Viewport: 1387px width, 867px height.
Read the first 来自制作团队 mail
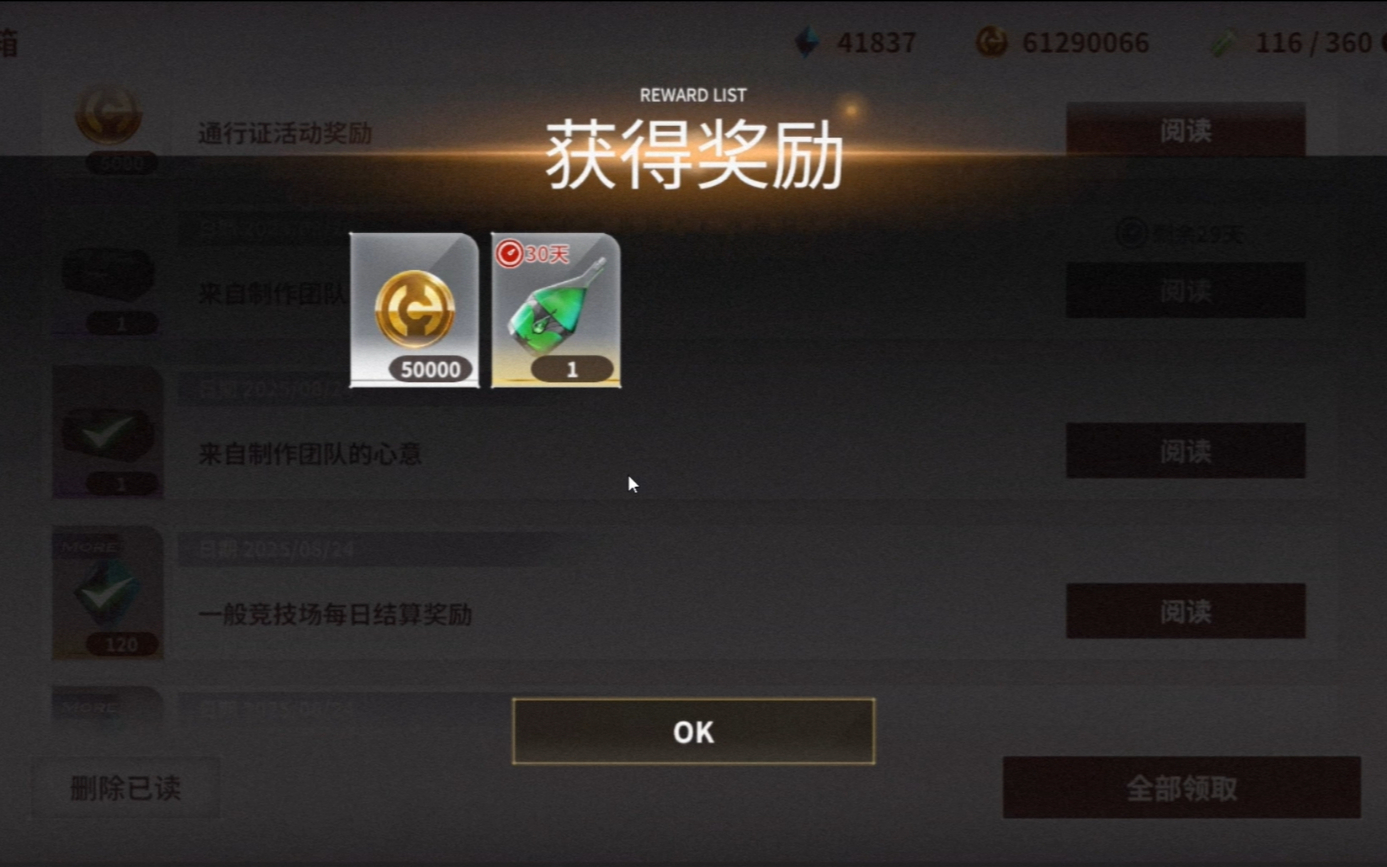click(1185, 290)
